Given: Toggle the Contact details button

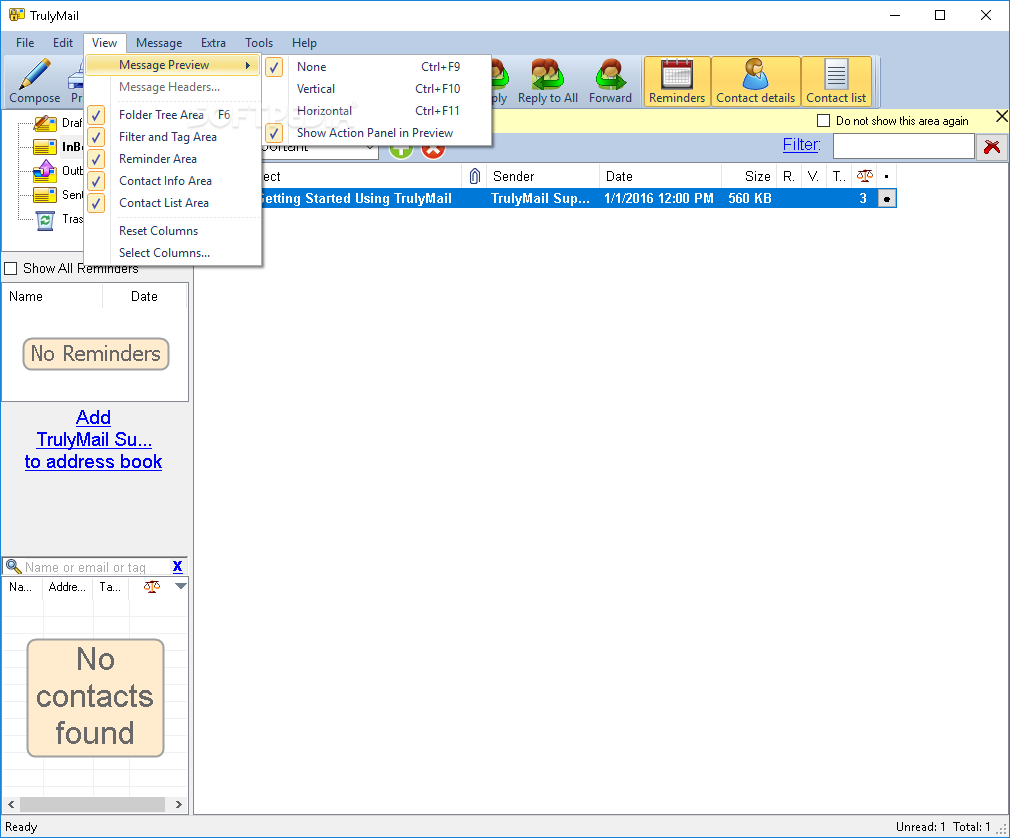Looking at the screenshot, I should [x=756, y=81].
